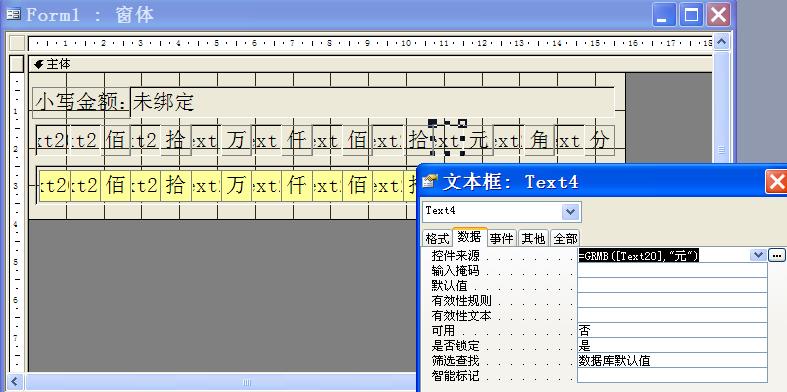Click the scroll up arrow of form window
Image resolution: width=787 pixels, height=392 pixels.
click(x=721, y=42)
